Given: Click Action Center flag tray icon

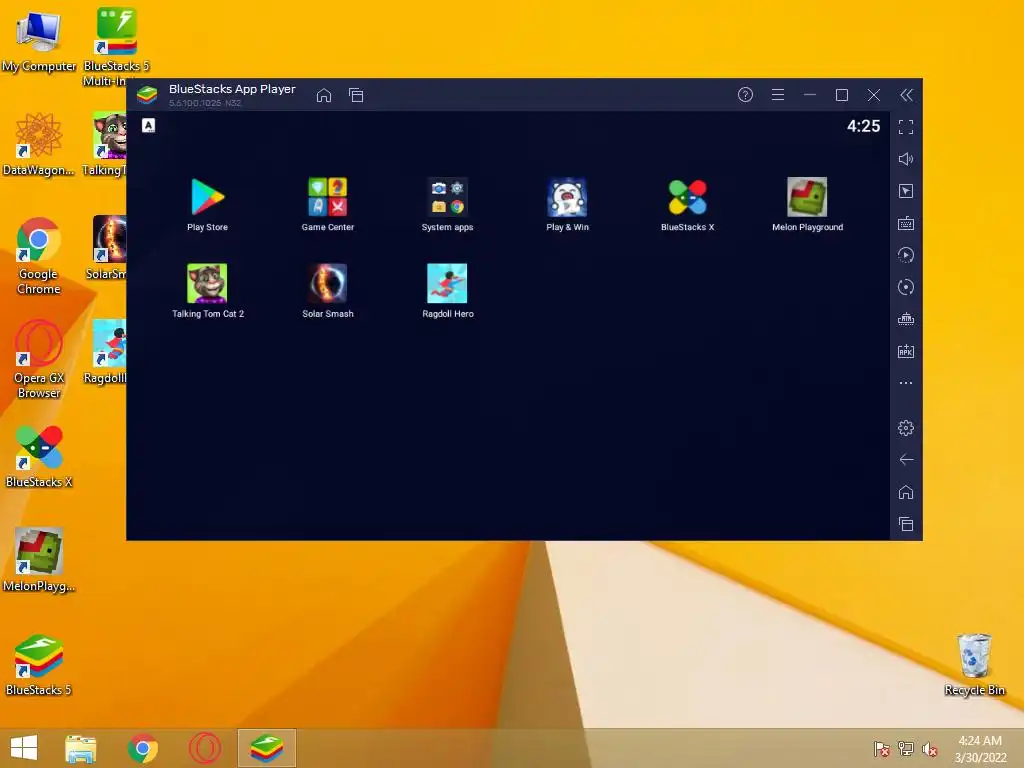Looking at the screenshot, I should coord(881,749).
